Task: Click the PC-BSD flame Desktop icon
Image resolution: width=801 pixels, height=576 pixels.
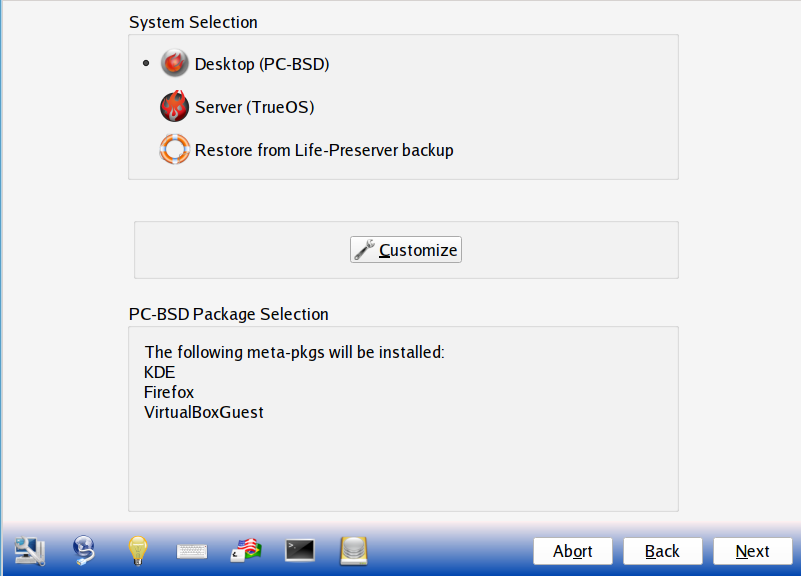Action: [x=174, y=63]
